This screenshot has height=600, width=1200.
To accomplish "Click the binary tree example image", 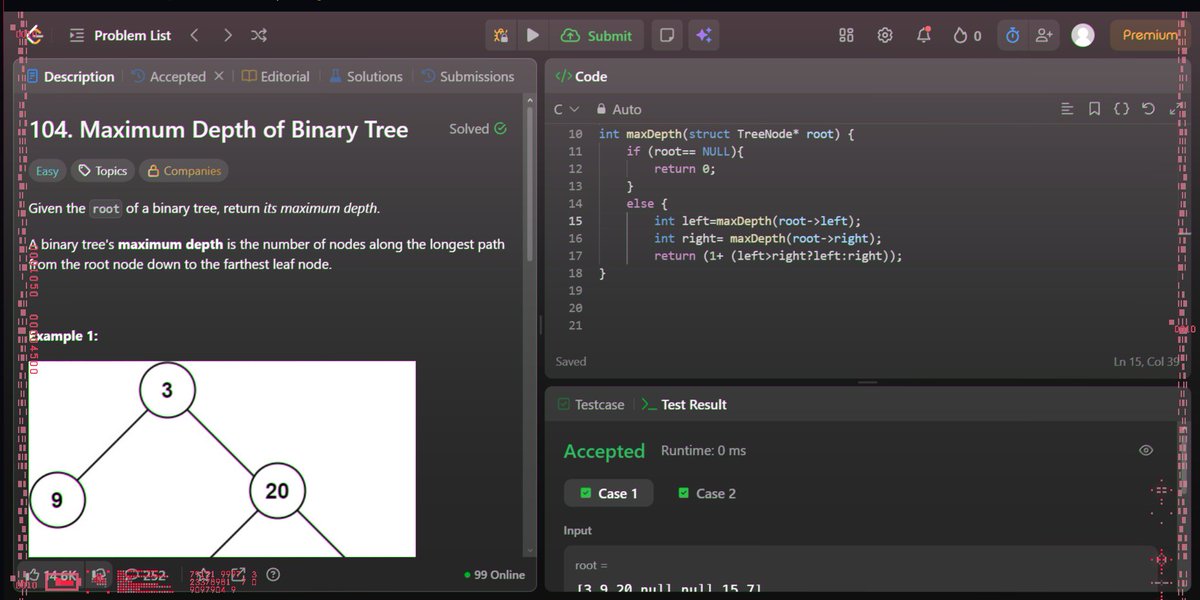I will (x=222, y=459).
